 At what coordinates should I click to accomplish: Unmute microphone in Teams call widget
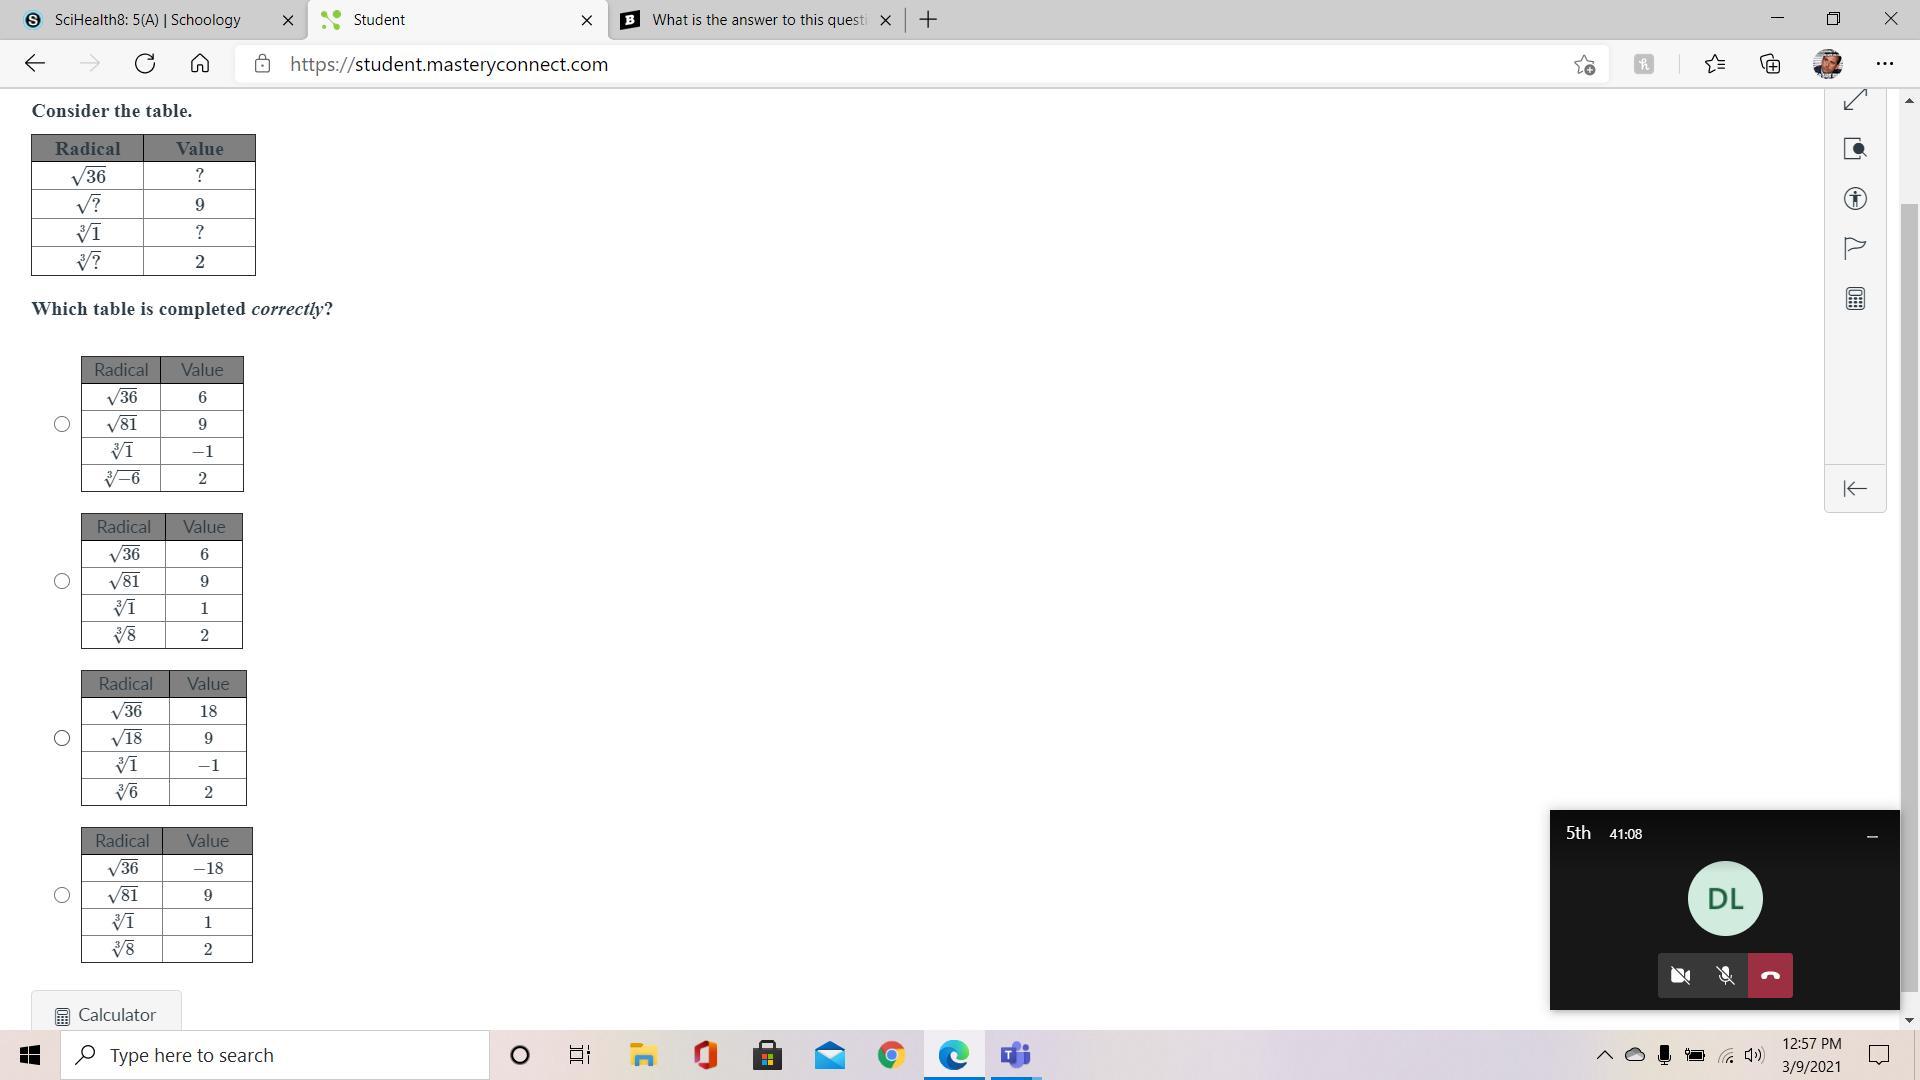(1725, 975)
